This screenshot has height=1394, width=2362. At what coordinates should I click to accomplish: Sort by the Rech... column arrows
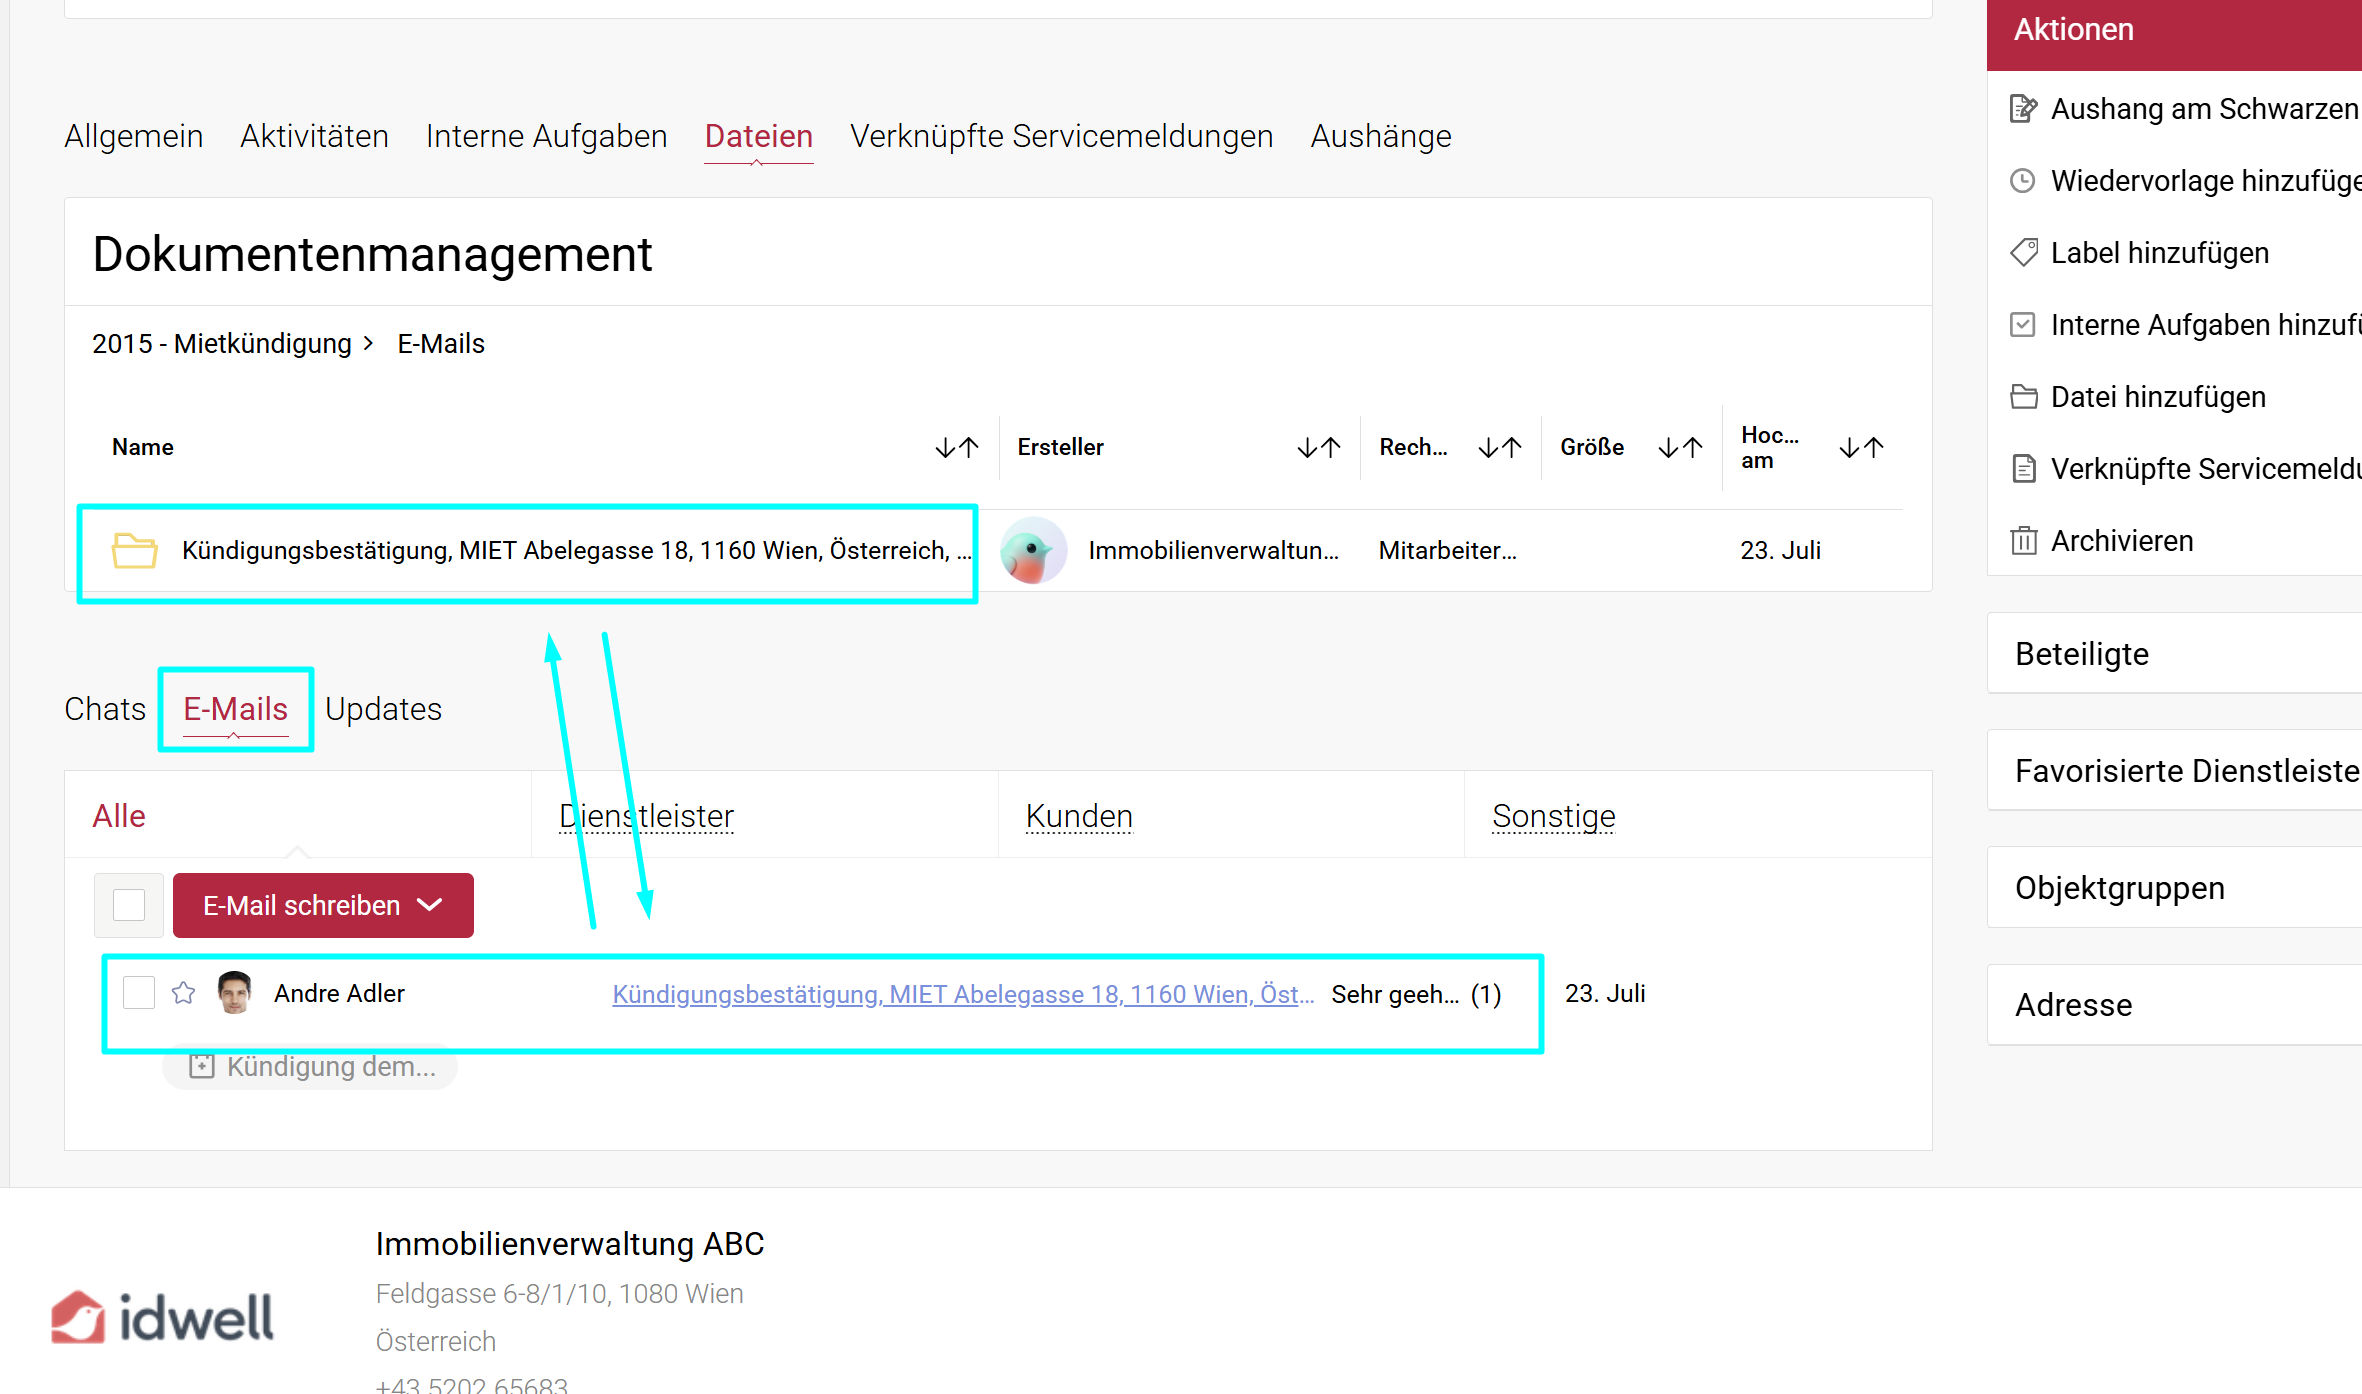click(1500, 448)
